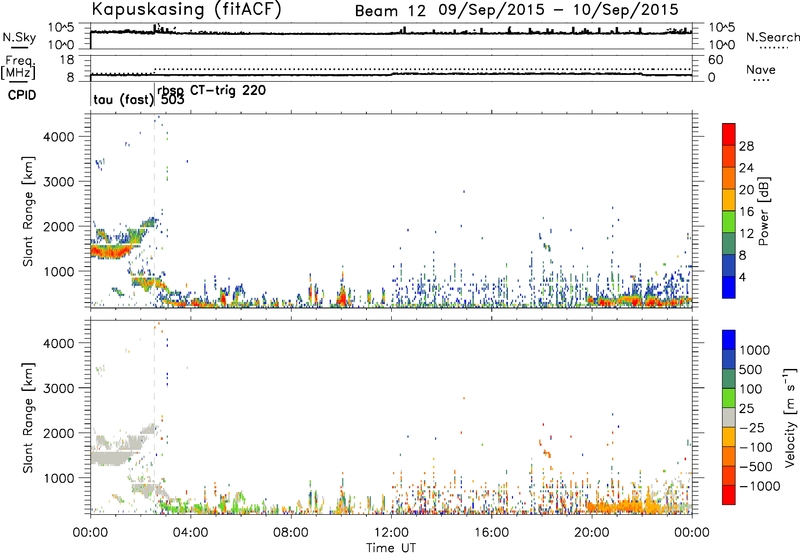Select the "Freq. [MHz]" axis label
Screen dimensions: 800x554
(x=19, y=67)
